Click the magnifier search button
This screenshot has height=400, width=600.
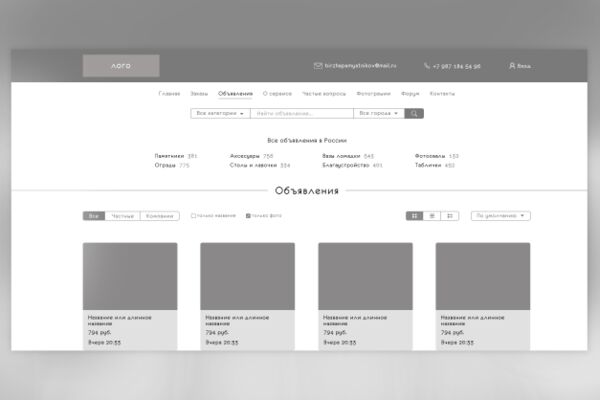[414, 114]
